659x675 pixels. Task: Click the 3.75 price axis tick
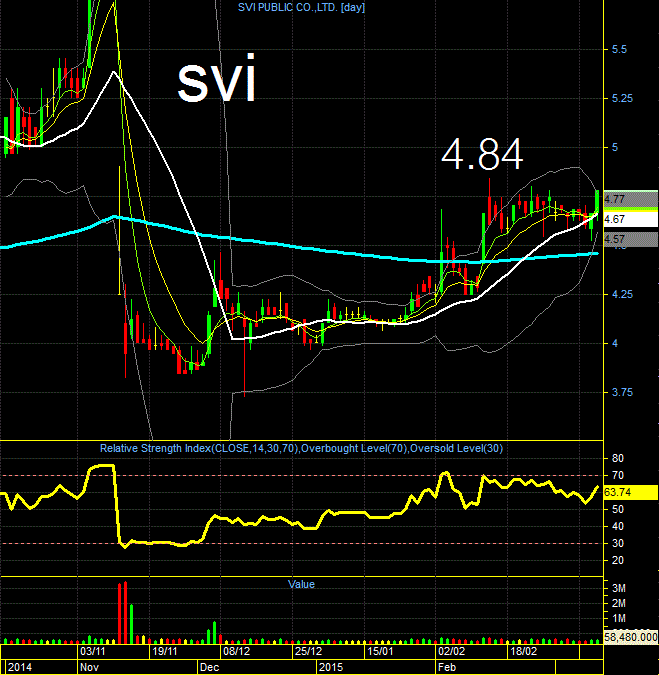pos(622,393)
